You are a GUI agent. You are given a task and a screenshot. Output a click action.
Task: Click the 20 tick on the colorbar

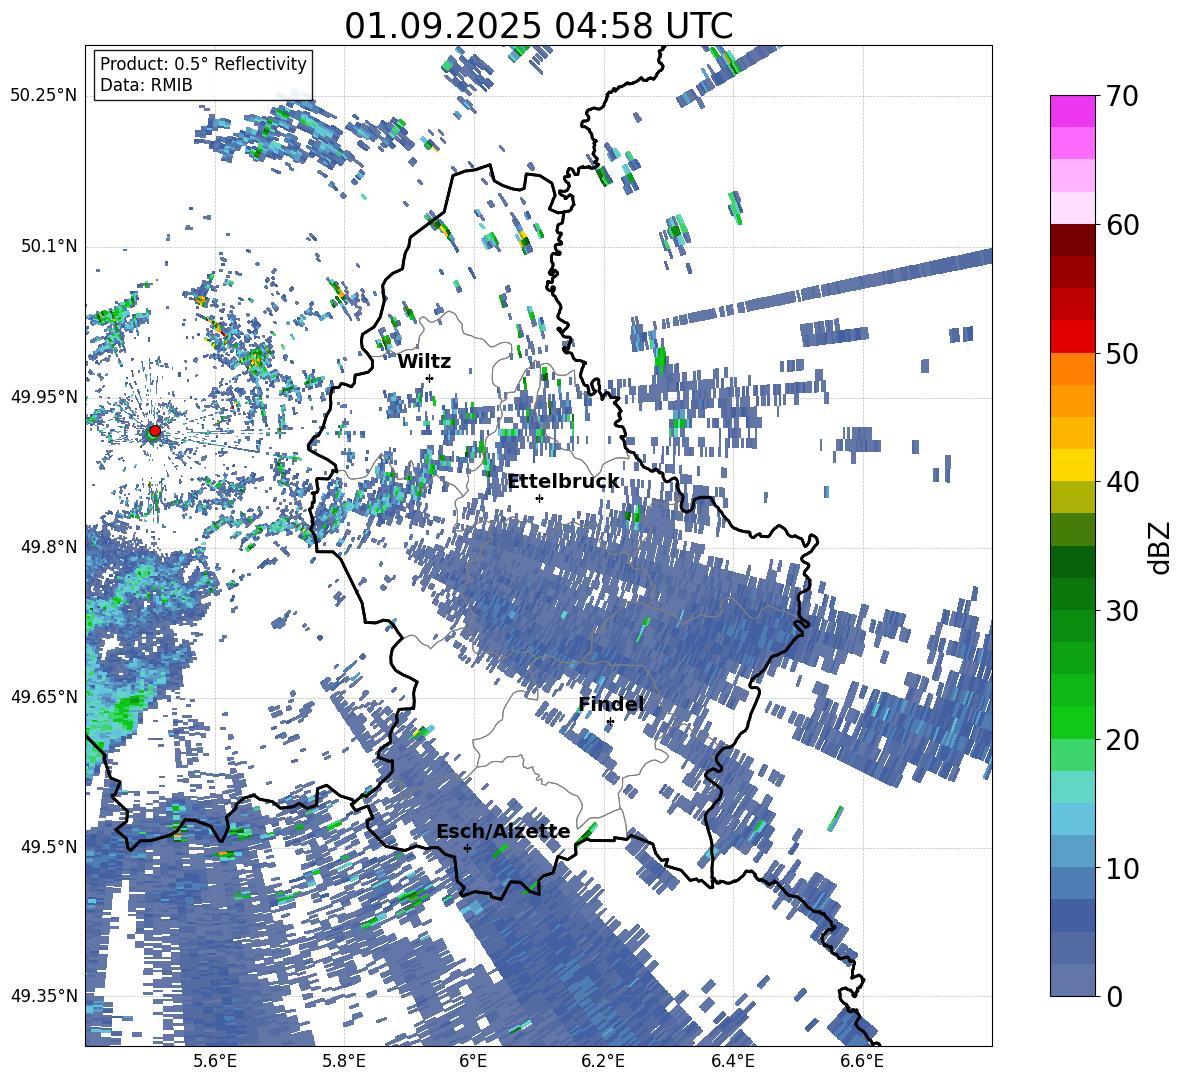1121,740
